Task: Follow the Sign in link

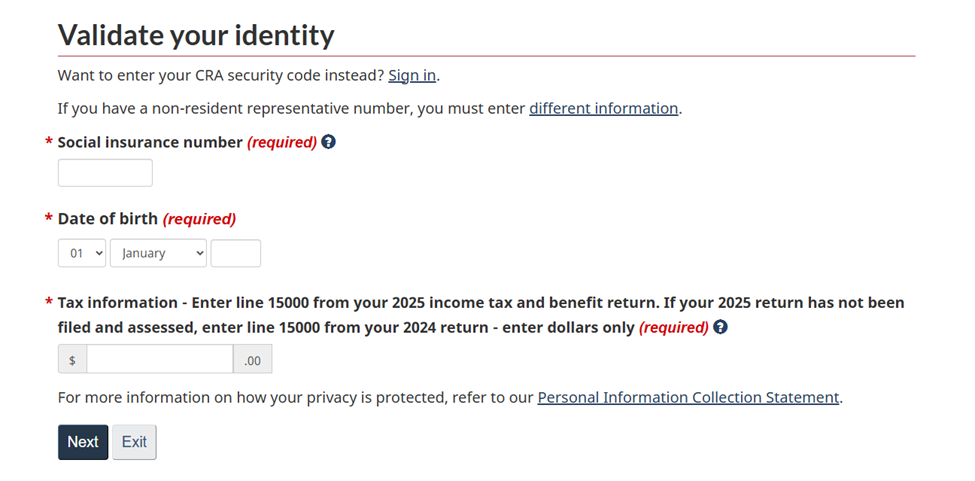Action: click(x=412, y=75)
